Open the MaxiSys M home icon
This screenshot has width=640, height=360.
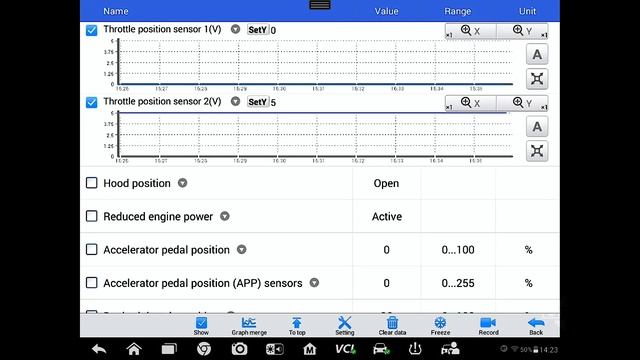click(x=309, y=349)
